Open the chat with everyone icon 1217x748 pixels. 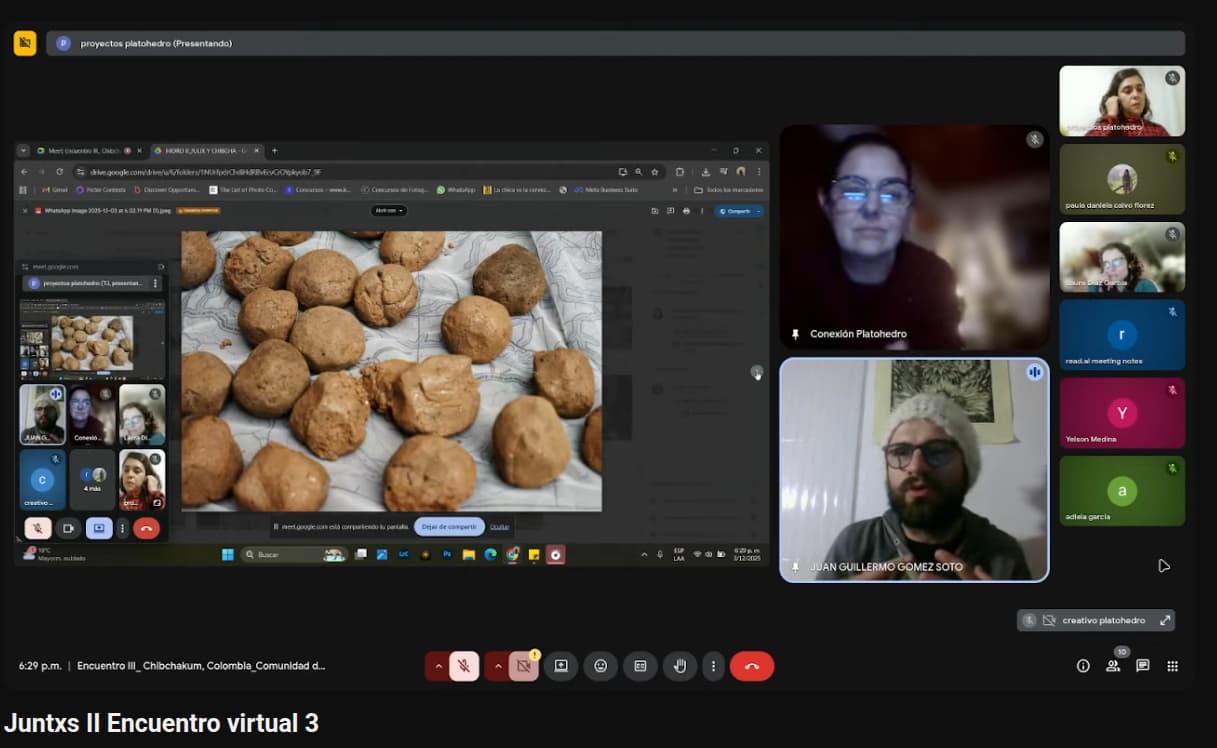pyautogui.click(x=1143, y=666)
